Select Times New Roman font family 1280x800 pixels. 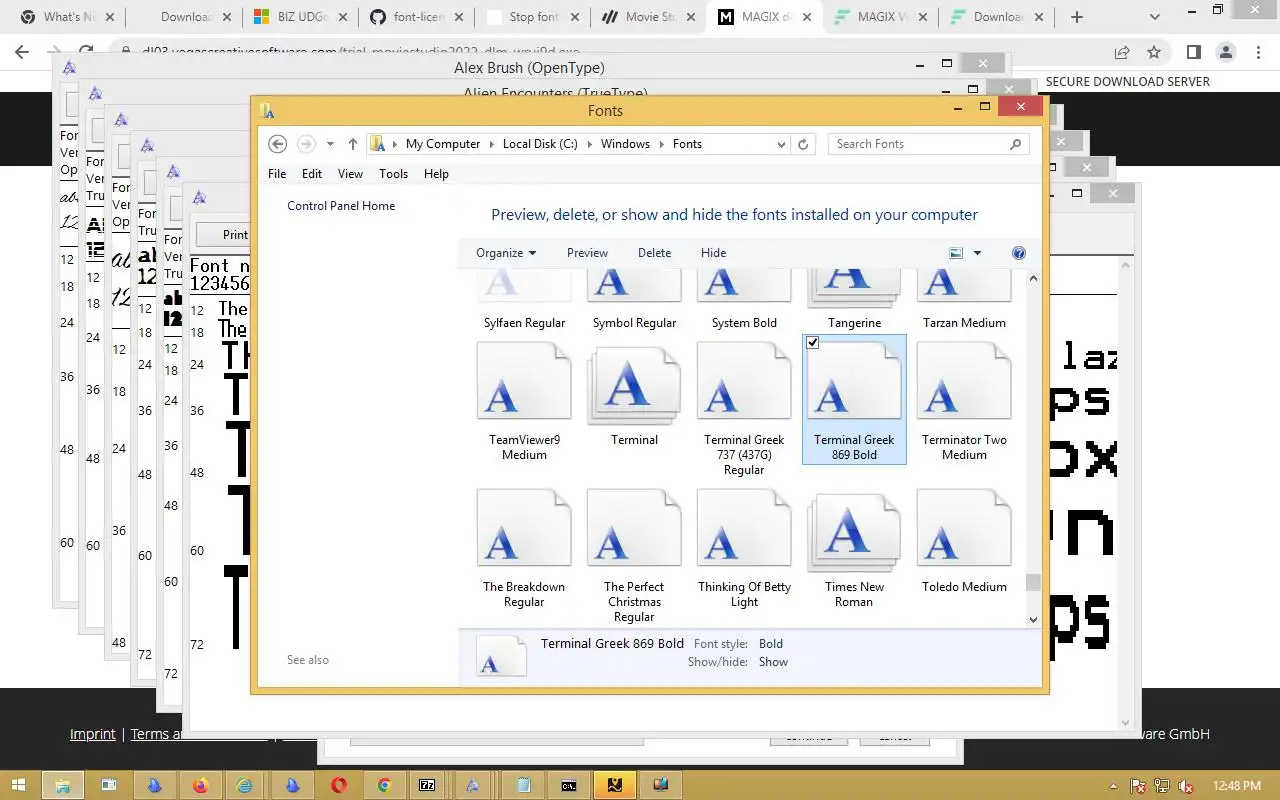854,548
